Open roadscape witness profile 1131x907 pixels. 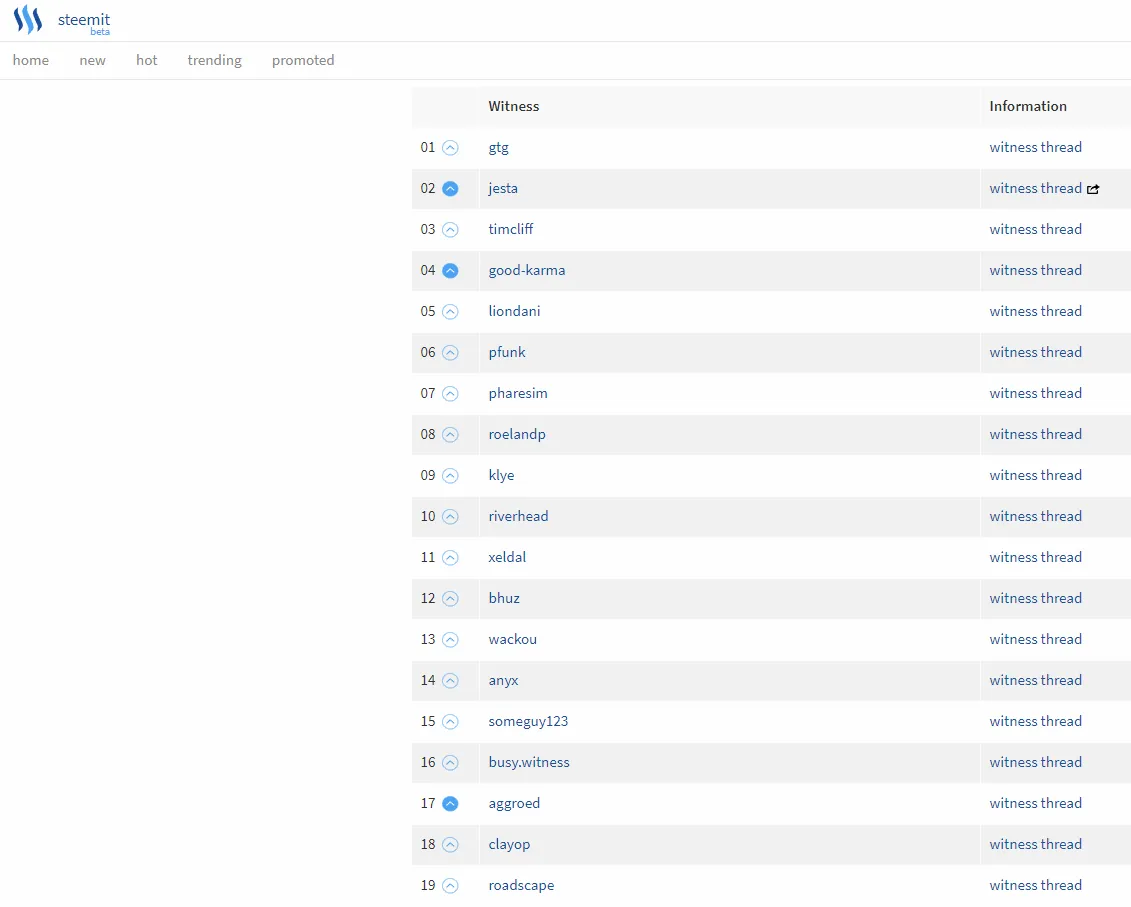click(x=522, y=885)
